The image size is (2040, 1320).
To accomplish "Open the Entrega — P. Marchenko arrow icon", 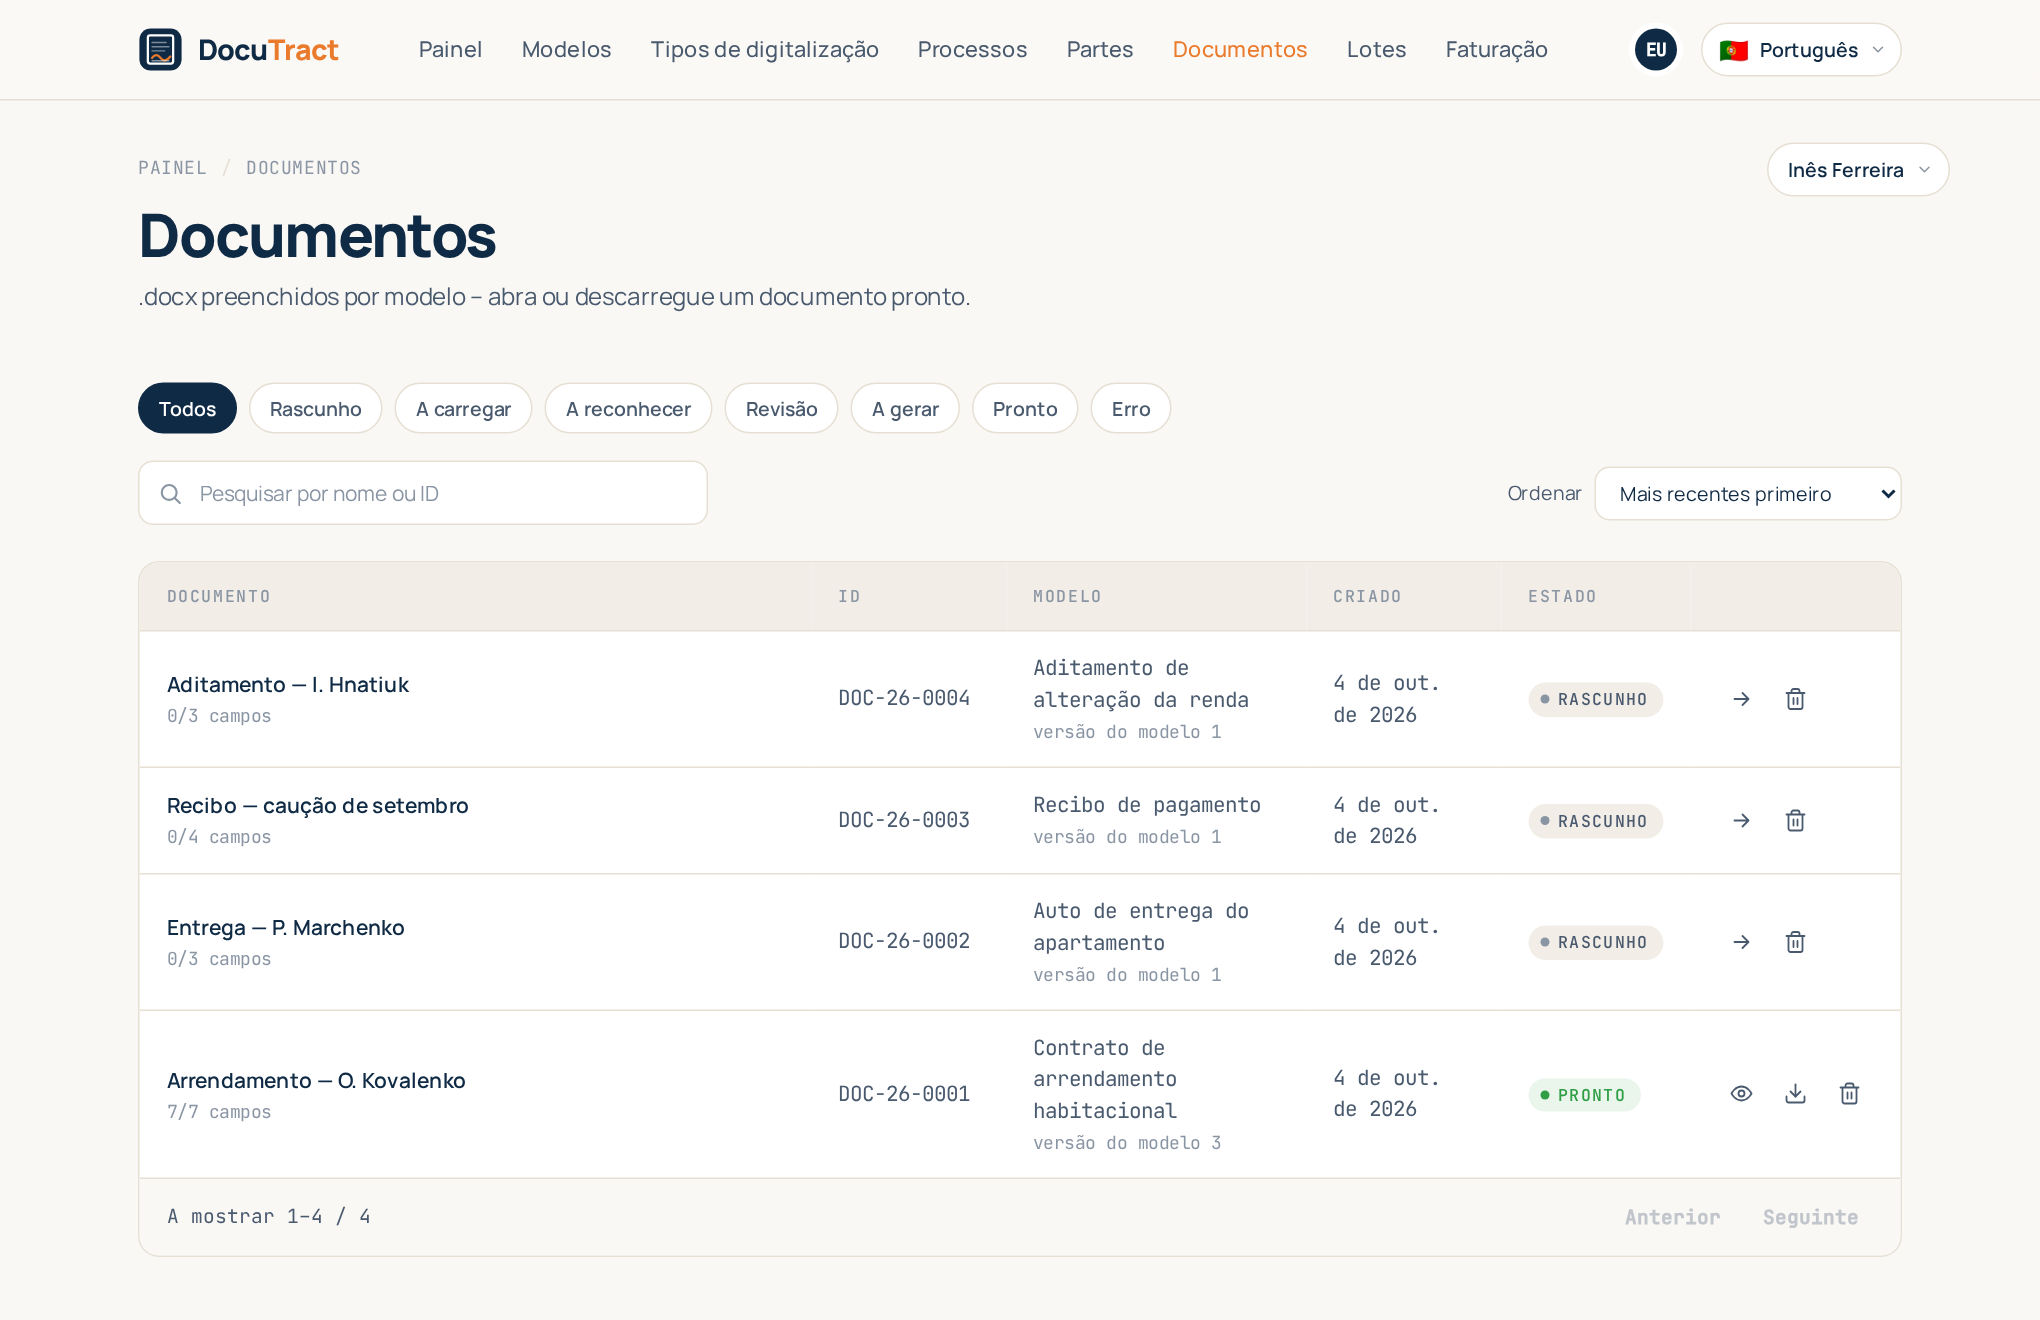I will pyautogui.click(x=1741, y=942).
